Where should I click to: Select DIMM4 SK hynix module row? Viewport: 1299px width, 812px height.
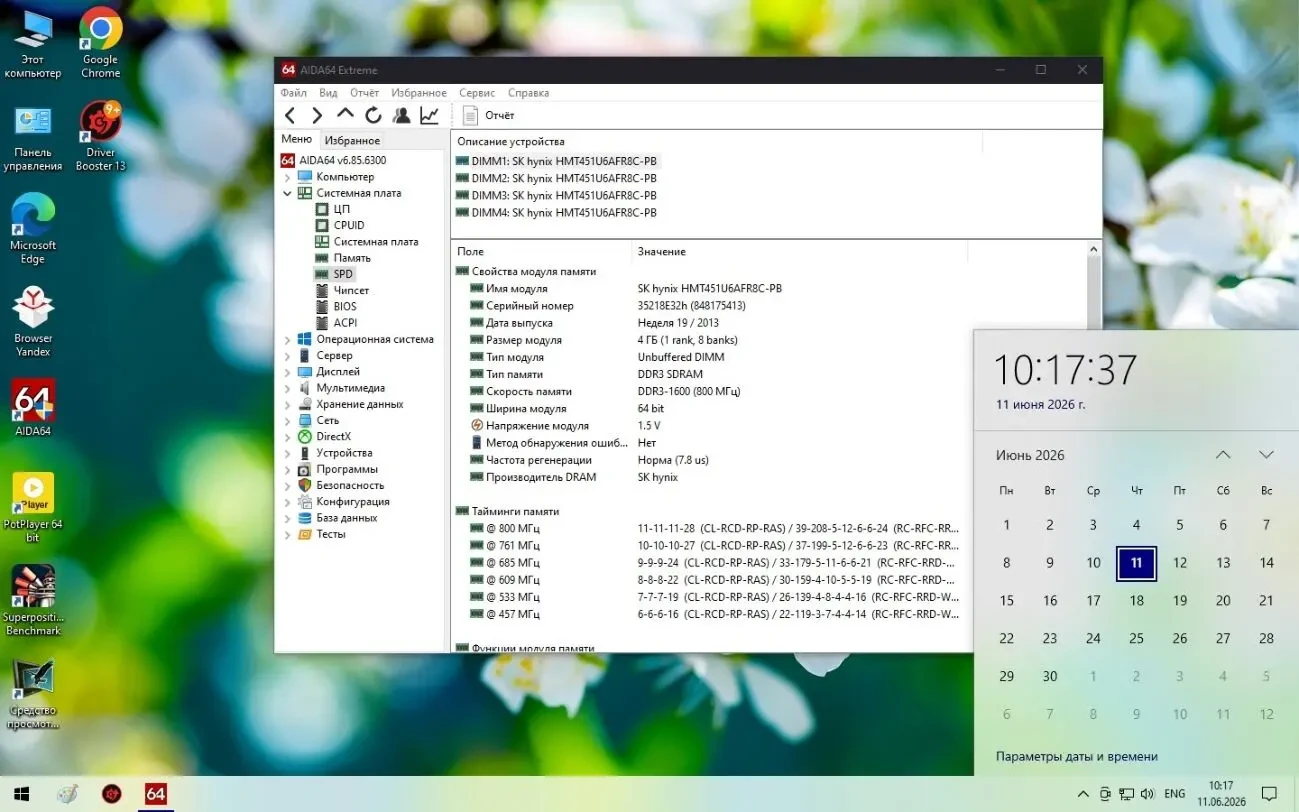click(x=557, y=212)
